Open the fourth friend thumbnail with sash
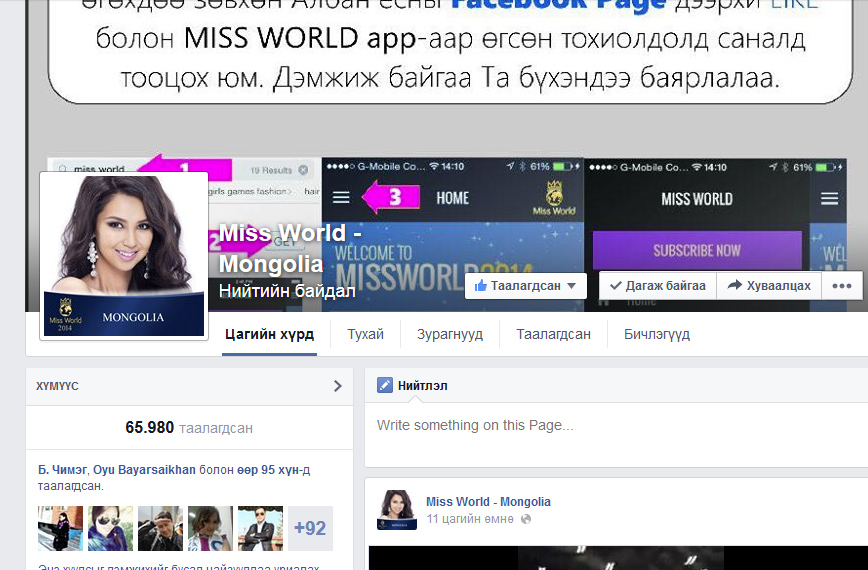The width and height of the screenshot is (868, 570). (x=210, y=528)
